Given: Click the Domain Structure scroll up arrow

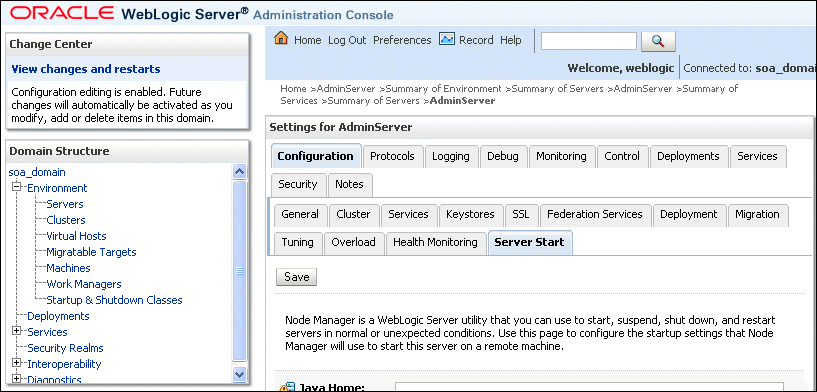Looking at the screenshot, I should (x=239, y=172).
